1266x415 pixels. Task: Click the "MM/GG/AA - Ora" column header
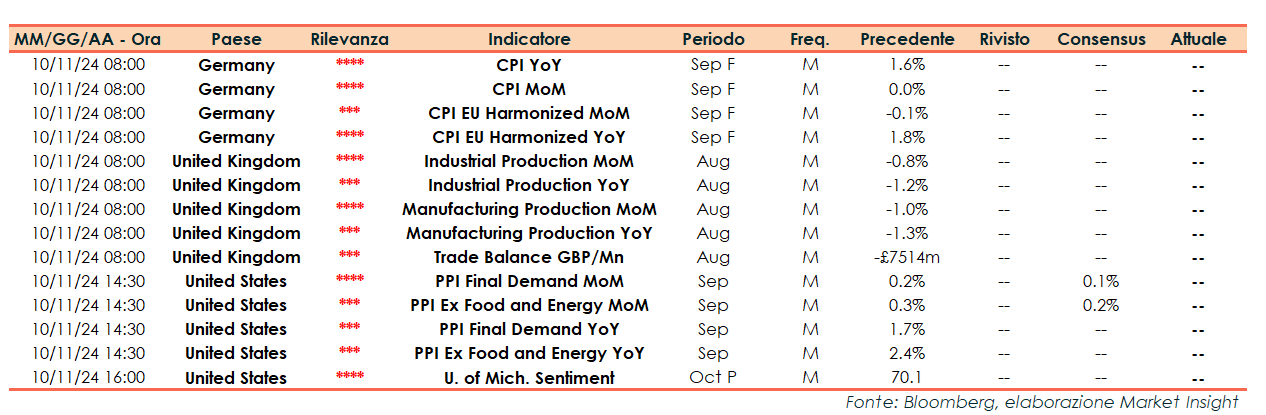tap(87, 40)
